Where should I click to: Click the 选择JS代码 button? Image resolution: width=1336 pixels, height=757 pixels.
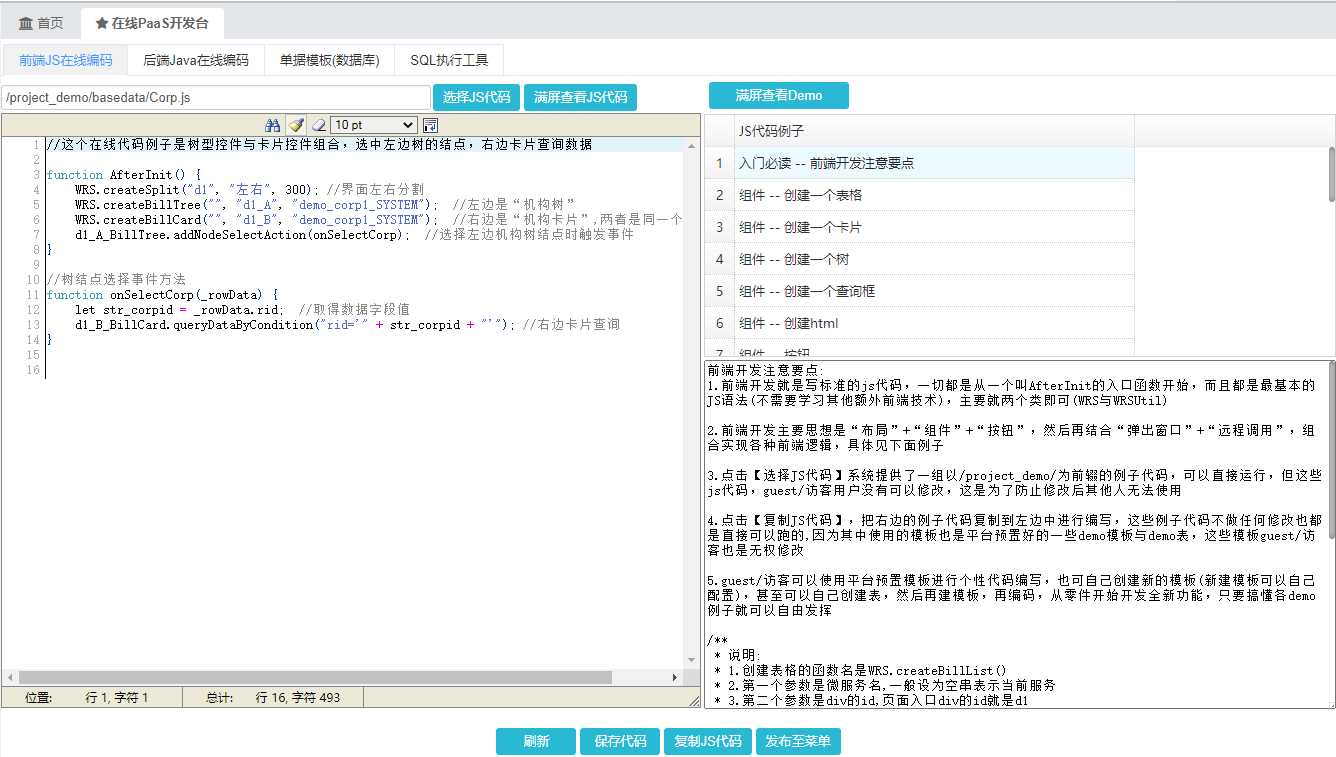point(477,97)
